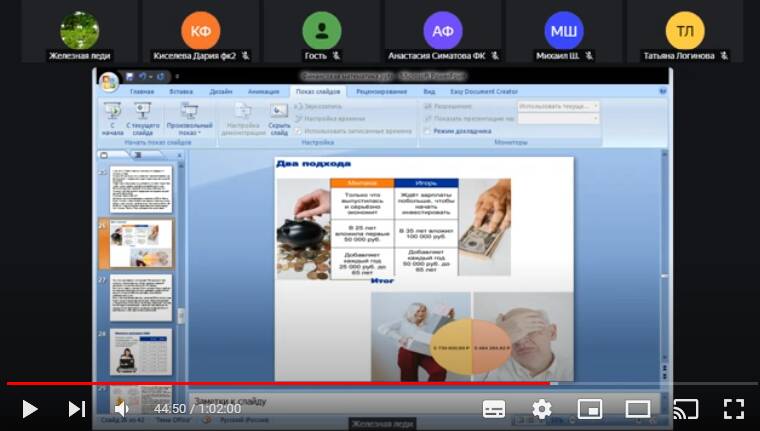The width and height of the screenshot is (760, 431).
Task: Click the Redo icon in Quick Access toolbar
Action: click(x=160, y=77)
